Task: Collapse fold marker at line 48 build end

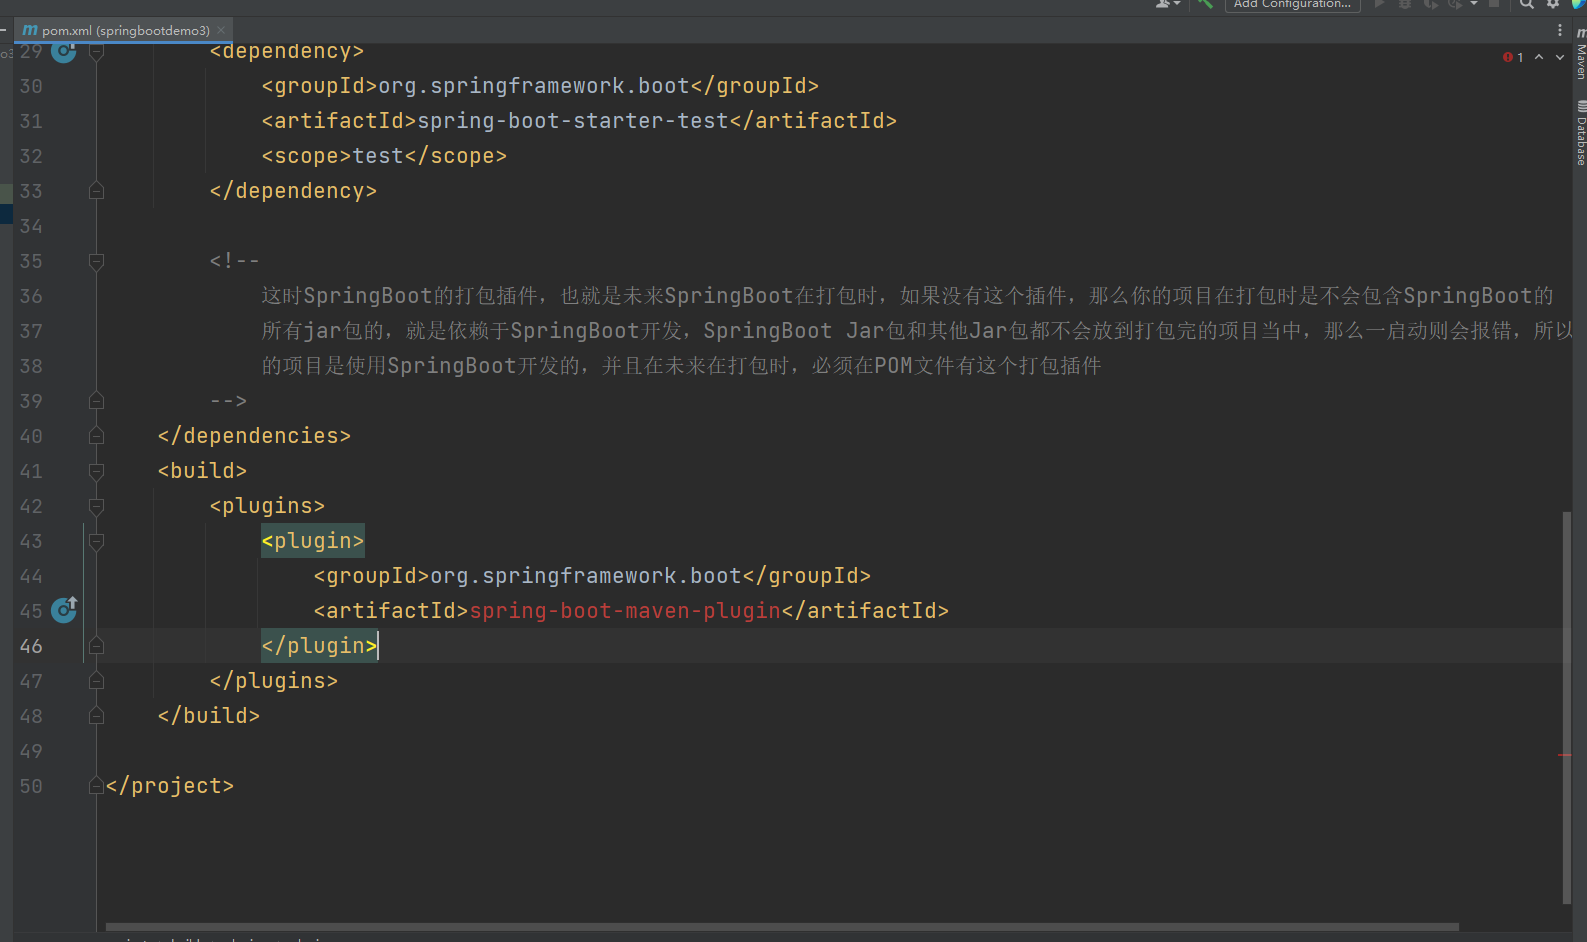Action: pyautogui.click(x=96, y=715)
